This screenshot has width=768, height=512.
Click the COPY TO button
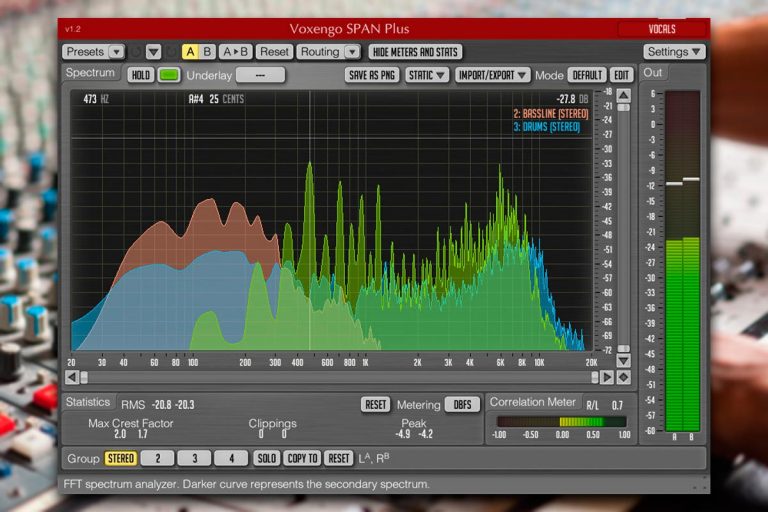pyautogui.click(x=302, y=459)
